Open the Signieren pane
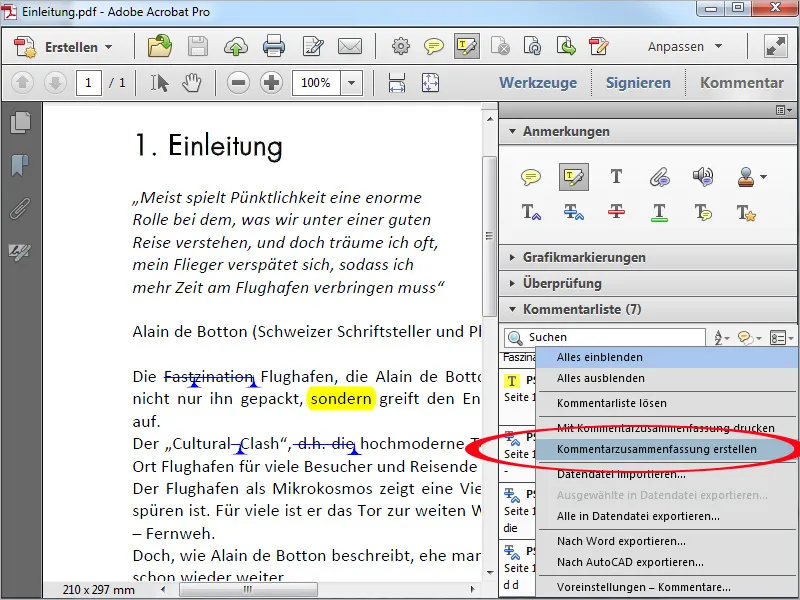 coord(638,83)
